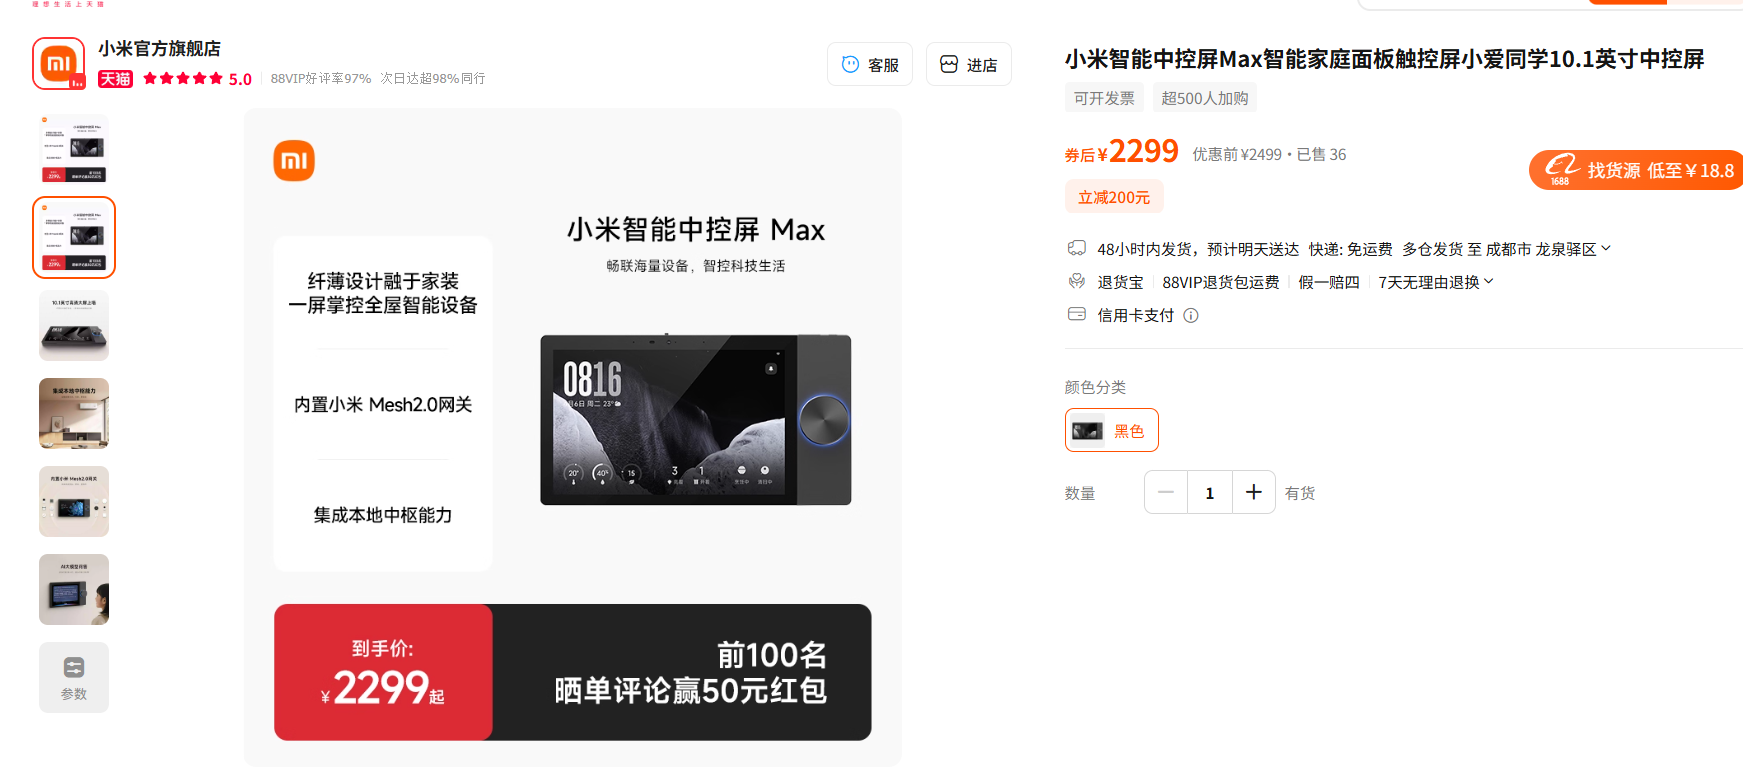Click the quantity input field
The width and height of the screenshot is (1743, 769).
[1210, 492]
